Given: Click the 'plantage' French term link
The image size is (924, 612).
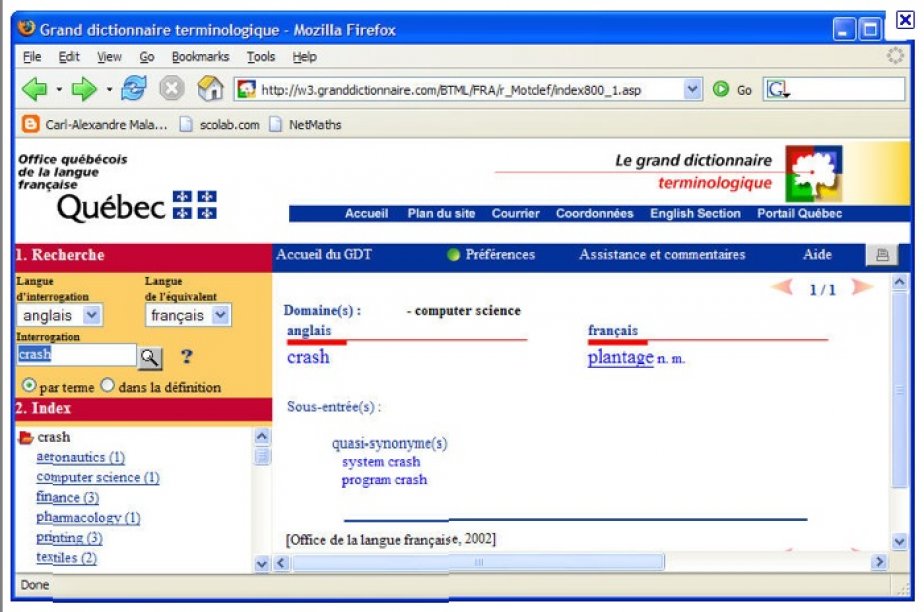Looking at the screenshot, I should (x=620, y=357).
